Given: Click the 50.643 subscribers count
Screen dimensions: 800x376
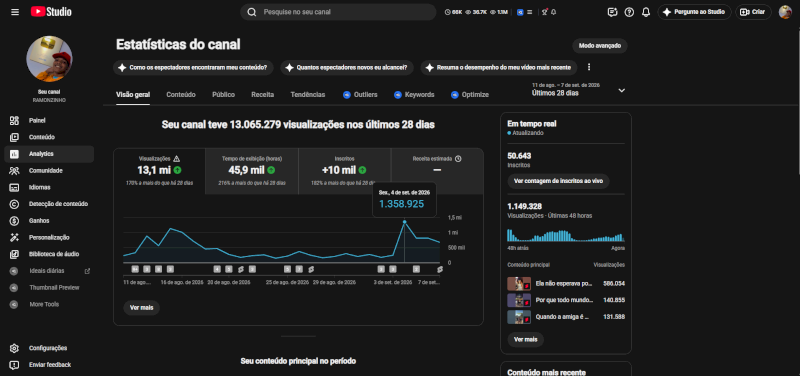Looking at the screenshot, I should 519,156.
